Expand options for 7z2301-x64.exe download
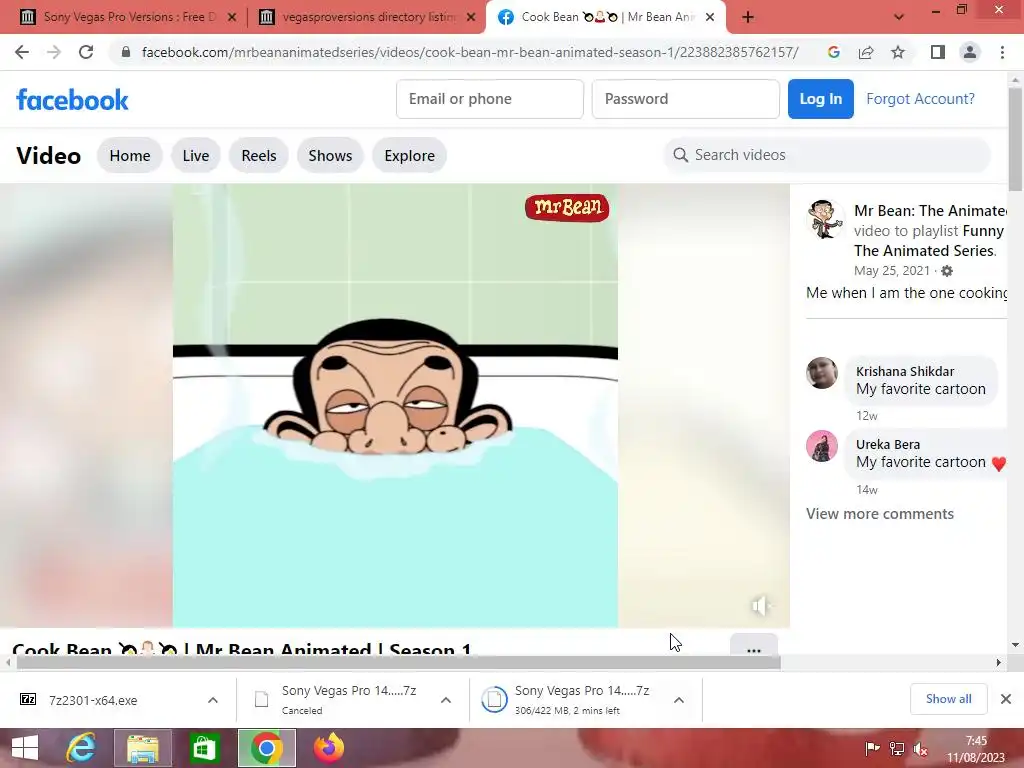 click(x=213, y=700)
